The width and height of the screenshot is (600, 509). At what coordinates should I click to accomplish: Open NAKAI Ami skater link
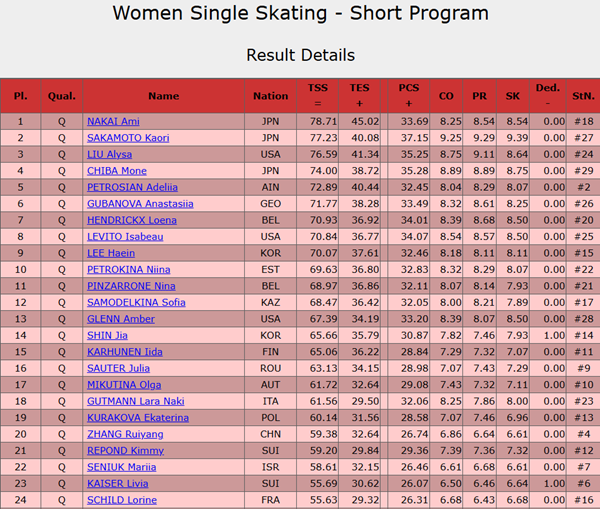pos(113,121)
